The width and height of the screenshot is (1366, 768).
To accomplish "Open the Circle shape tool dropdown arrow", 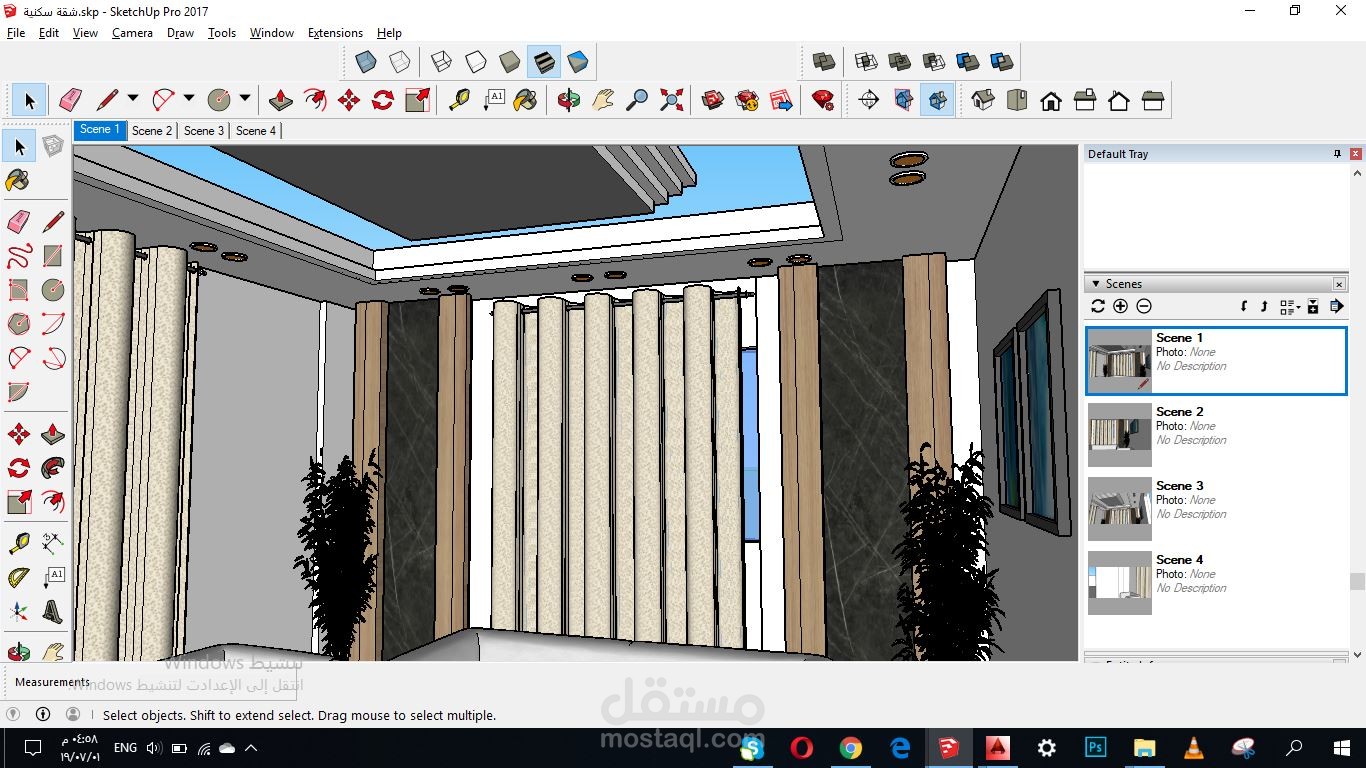I will pos(245,98).
